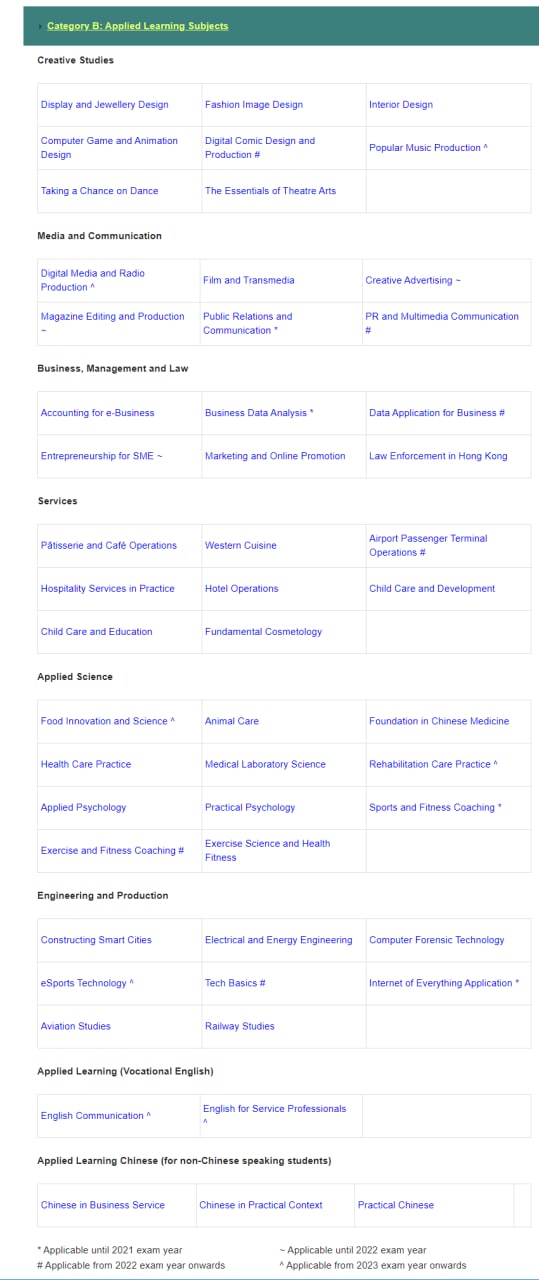The width and height of the screenshot is (539, 1280).
Task: Select Hotel Operations link
Action: pyautogui.click(x=242, y=588)
